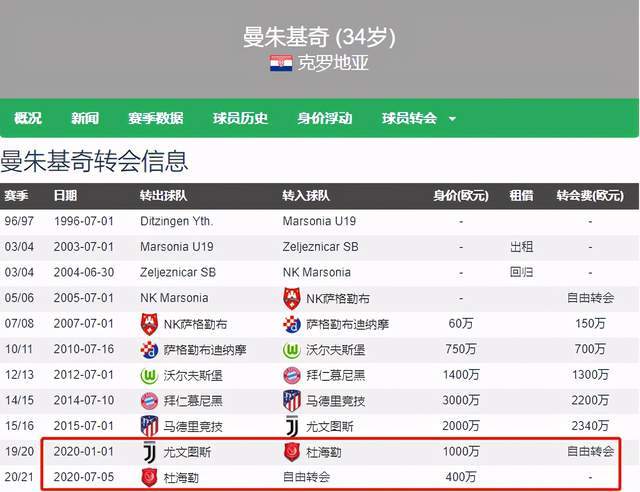The width and height of the screenshot is (640, 492).
Task: Click the Croatia flag icon
Action: click(281, 63)
